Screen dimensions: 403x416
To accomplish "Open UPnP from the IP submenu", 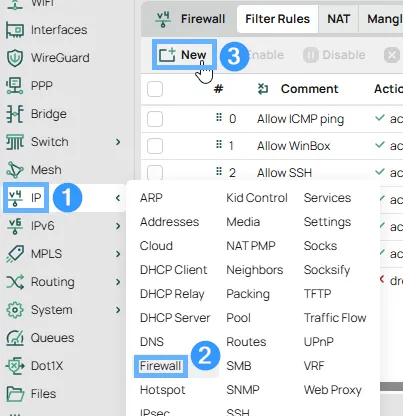I will click(319, 342).
